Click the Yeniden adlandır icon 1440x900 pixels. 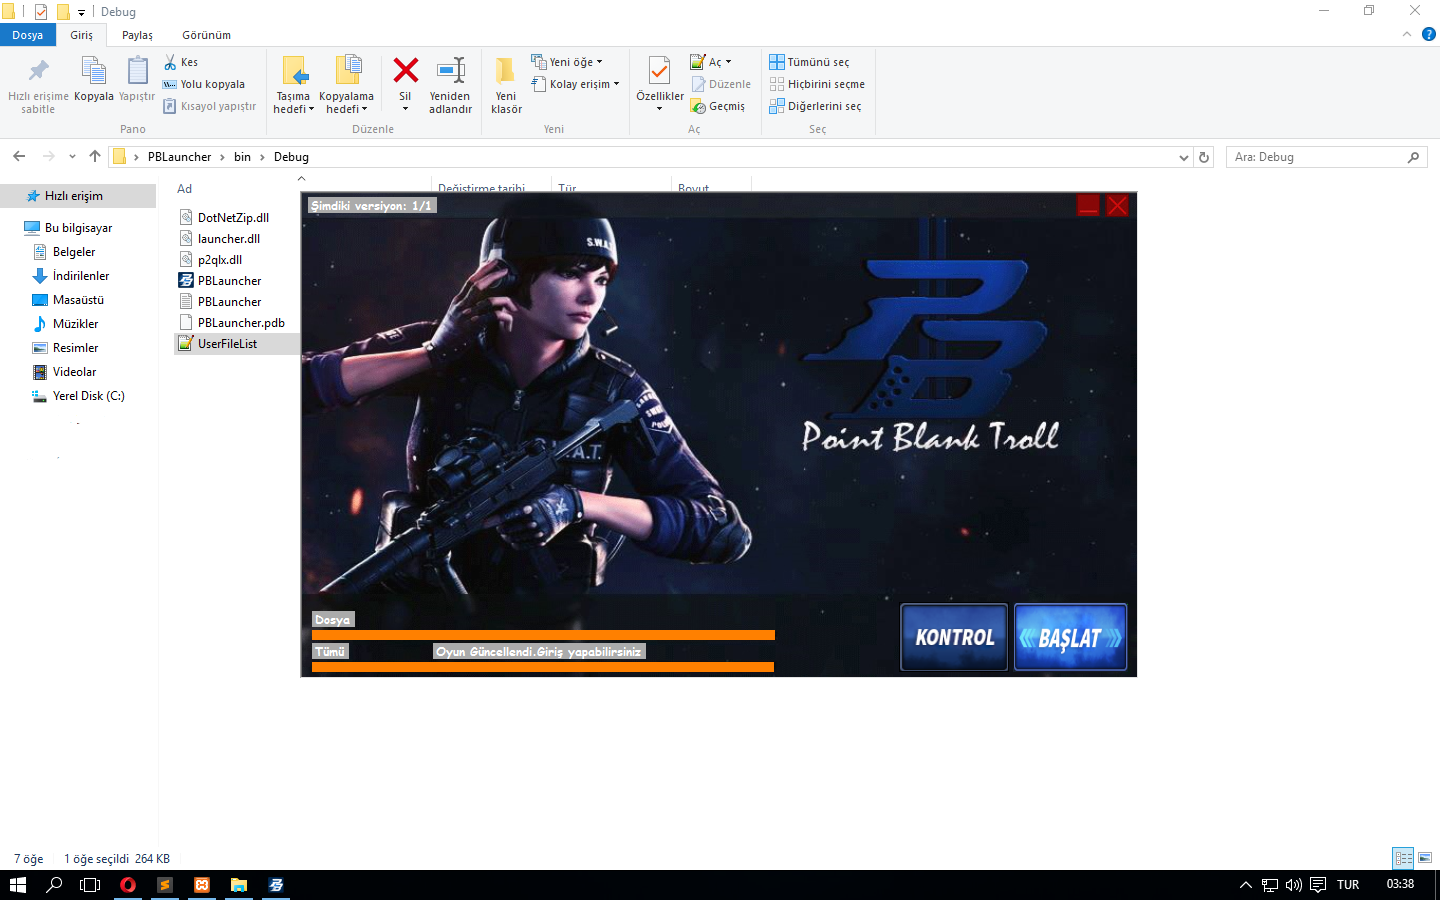point(451,70)
